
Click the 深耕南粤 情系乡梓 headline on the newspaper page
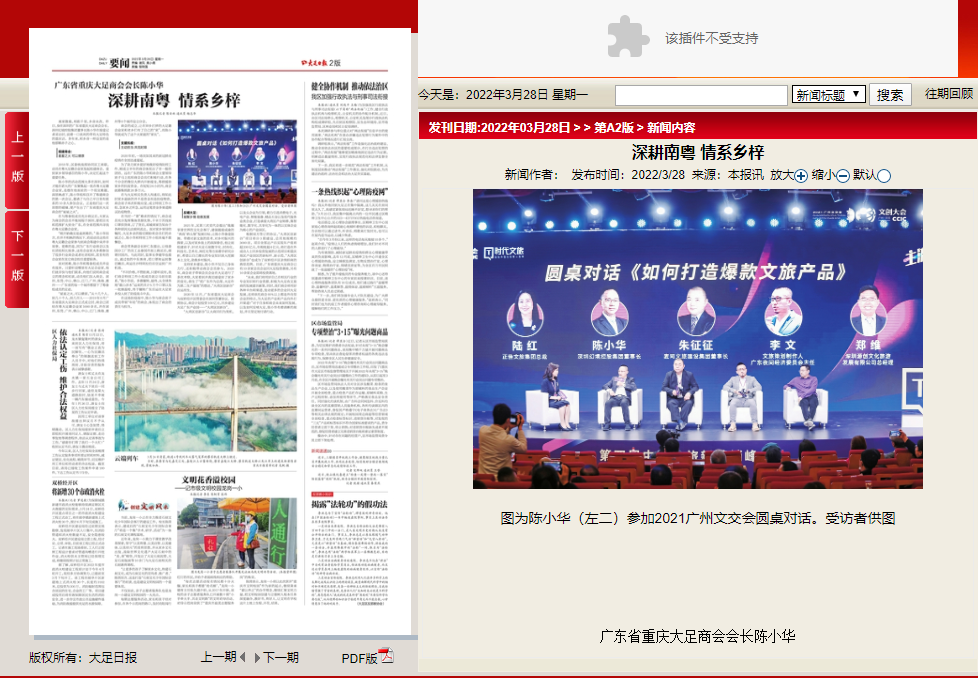[x=174, y=100]
